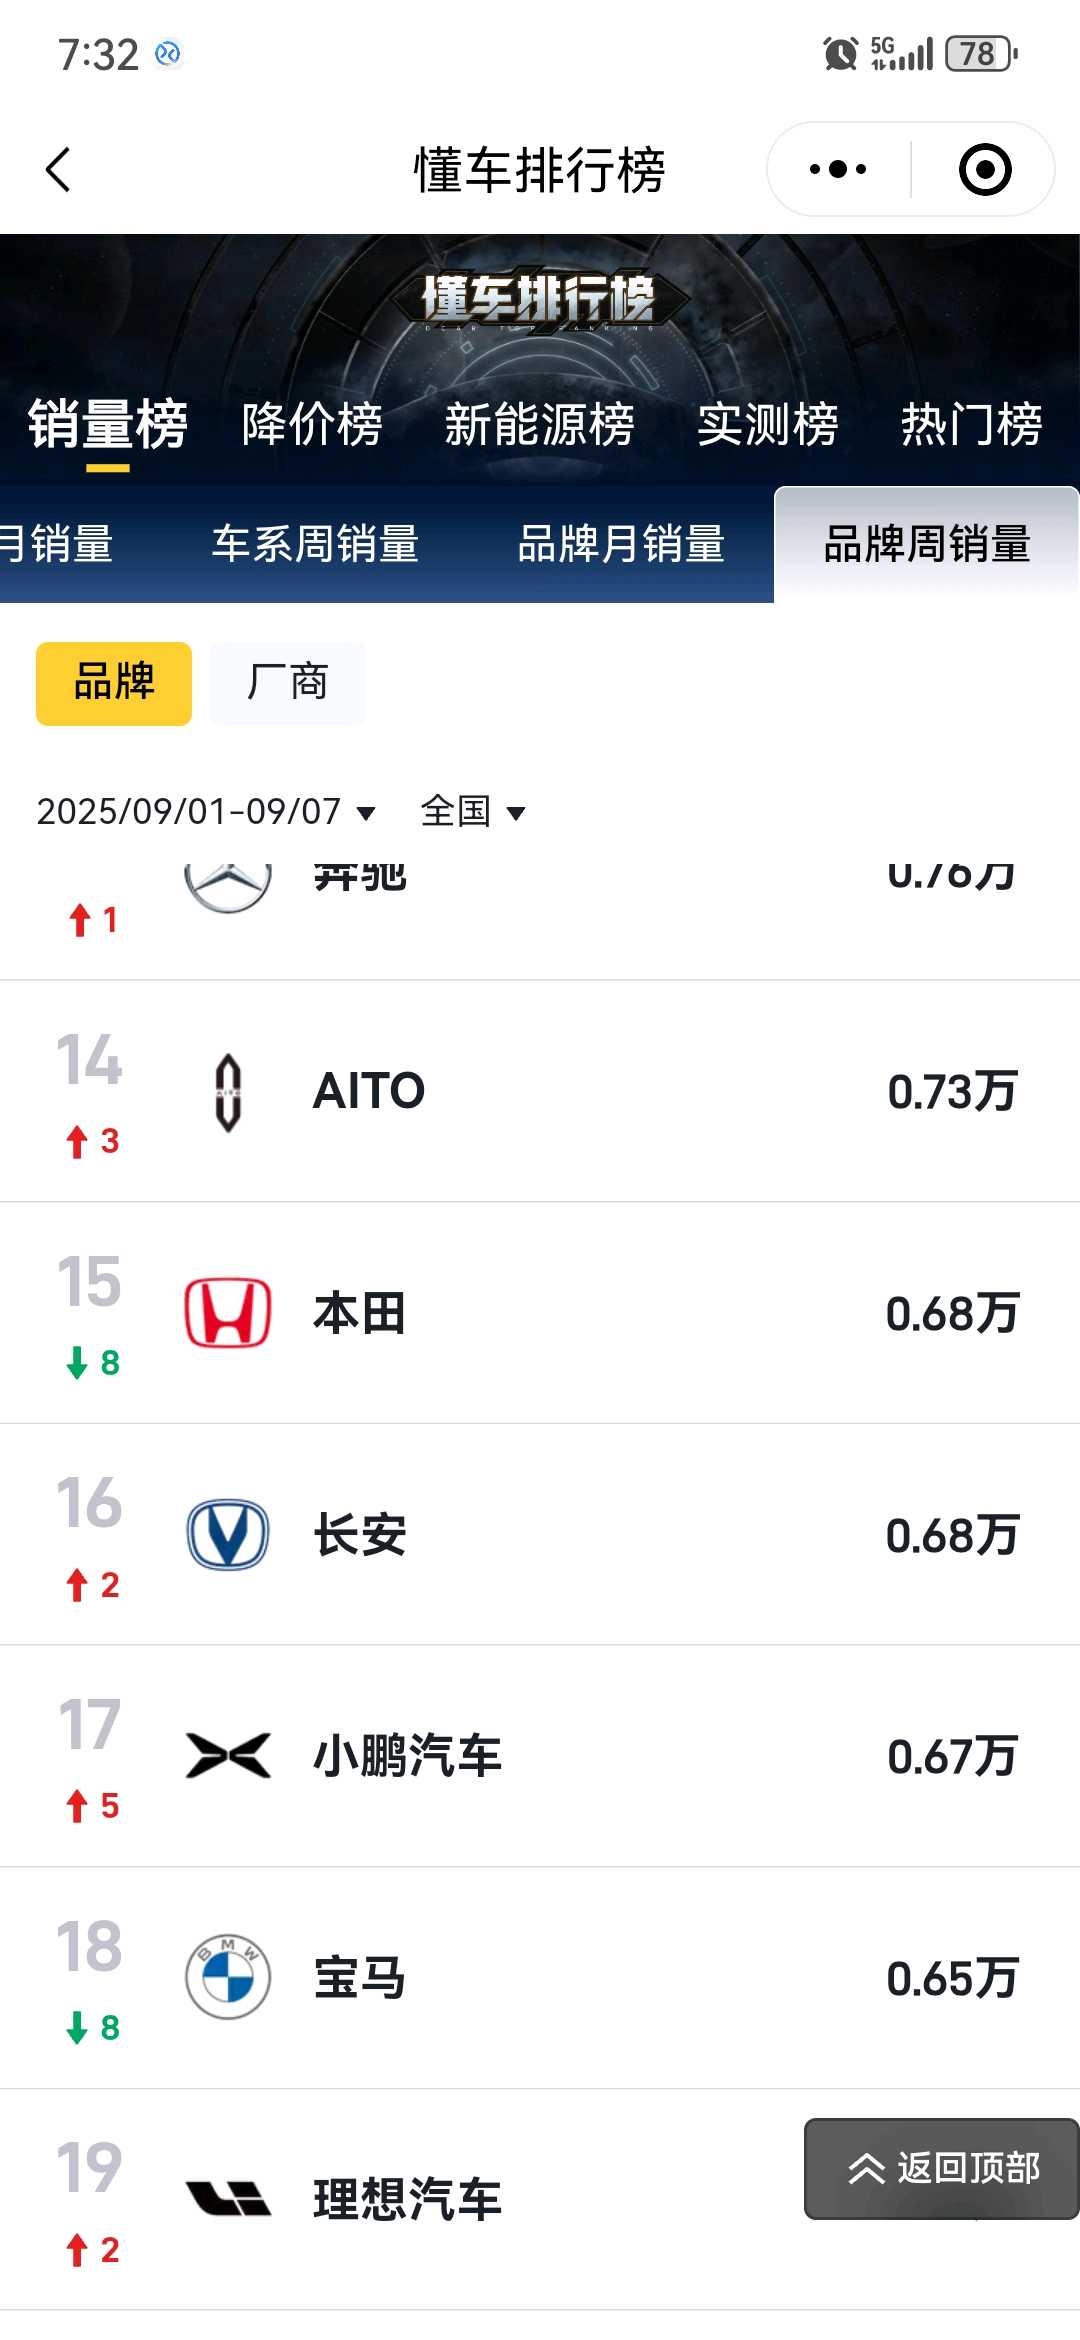This screenshot has height=2340, width=1080.
Task: Open the three-dot more options menu
Action: pyautogui.click(x=838, y=169)
